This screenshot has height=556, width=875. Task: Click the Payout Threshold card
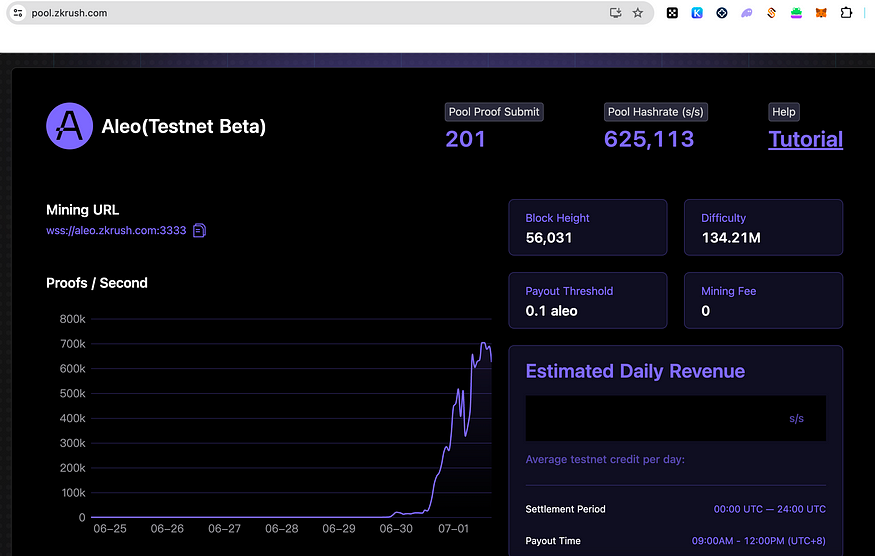coord(588,300)
